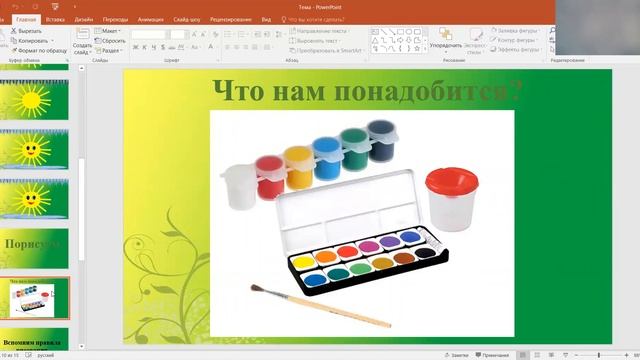Screen dimensions: 640x360
Task: Expand the Копировать dropdown arrow
Action: pos(53,41)
